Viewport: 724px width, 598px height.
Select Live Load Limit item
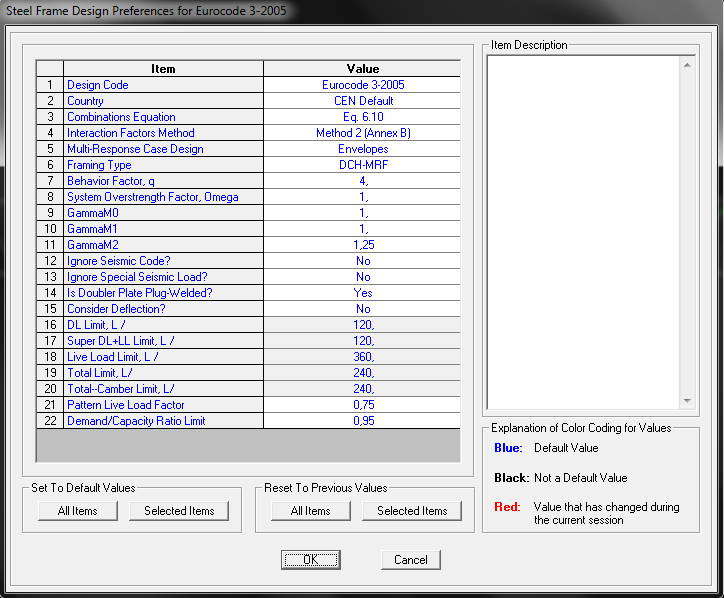163,357
